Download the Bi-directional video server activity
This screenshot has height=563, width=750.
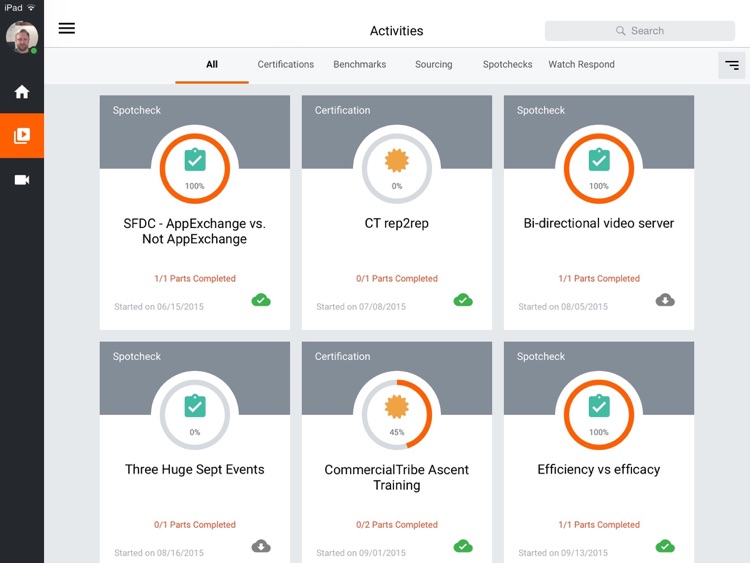(665, 300)
